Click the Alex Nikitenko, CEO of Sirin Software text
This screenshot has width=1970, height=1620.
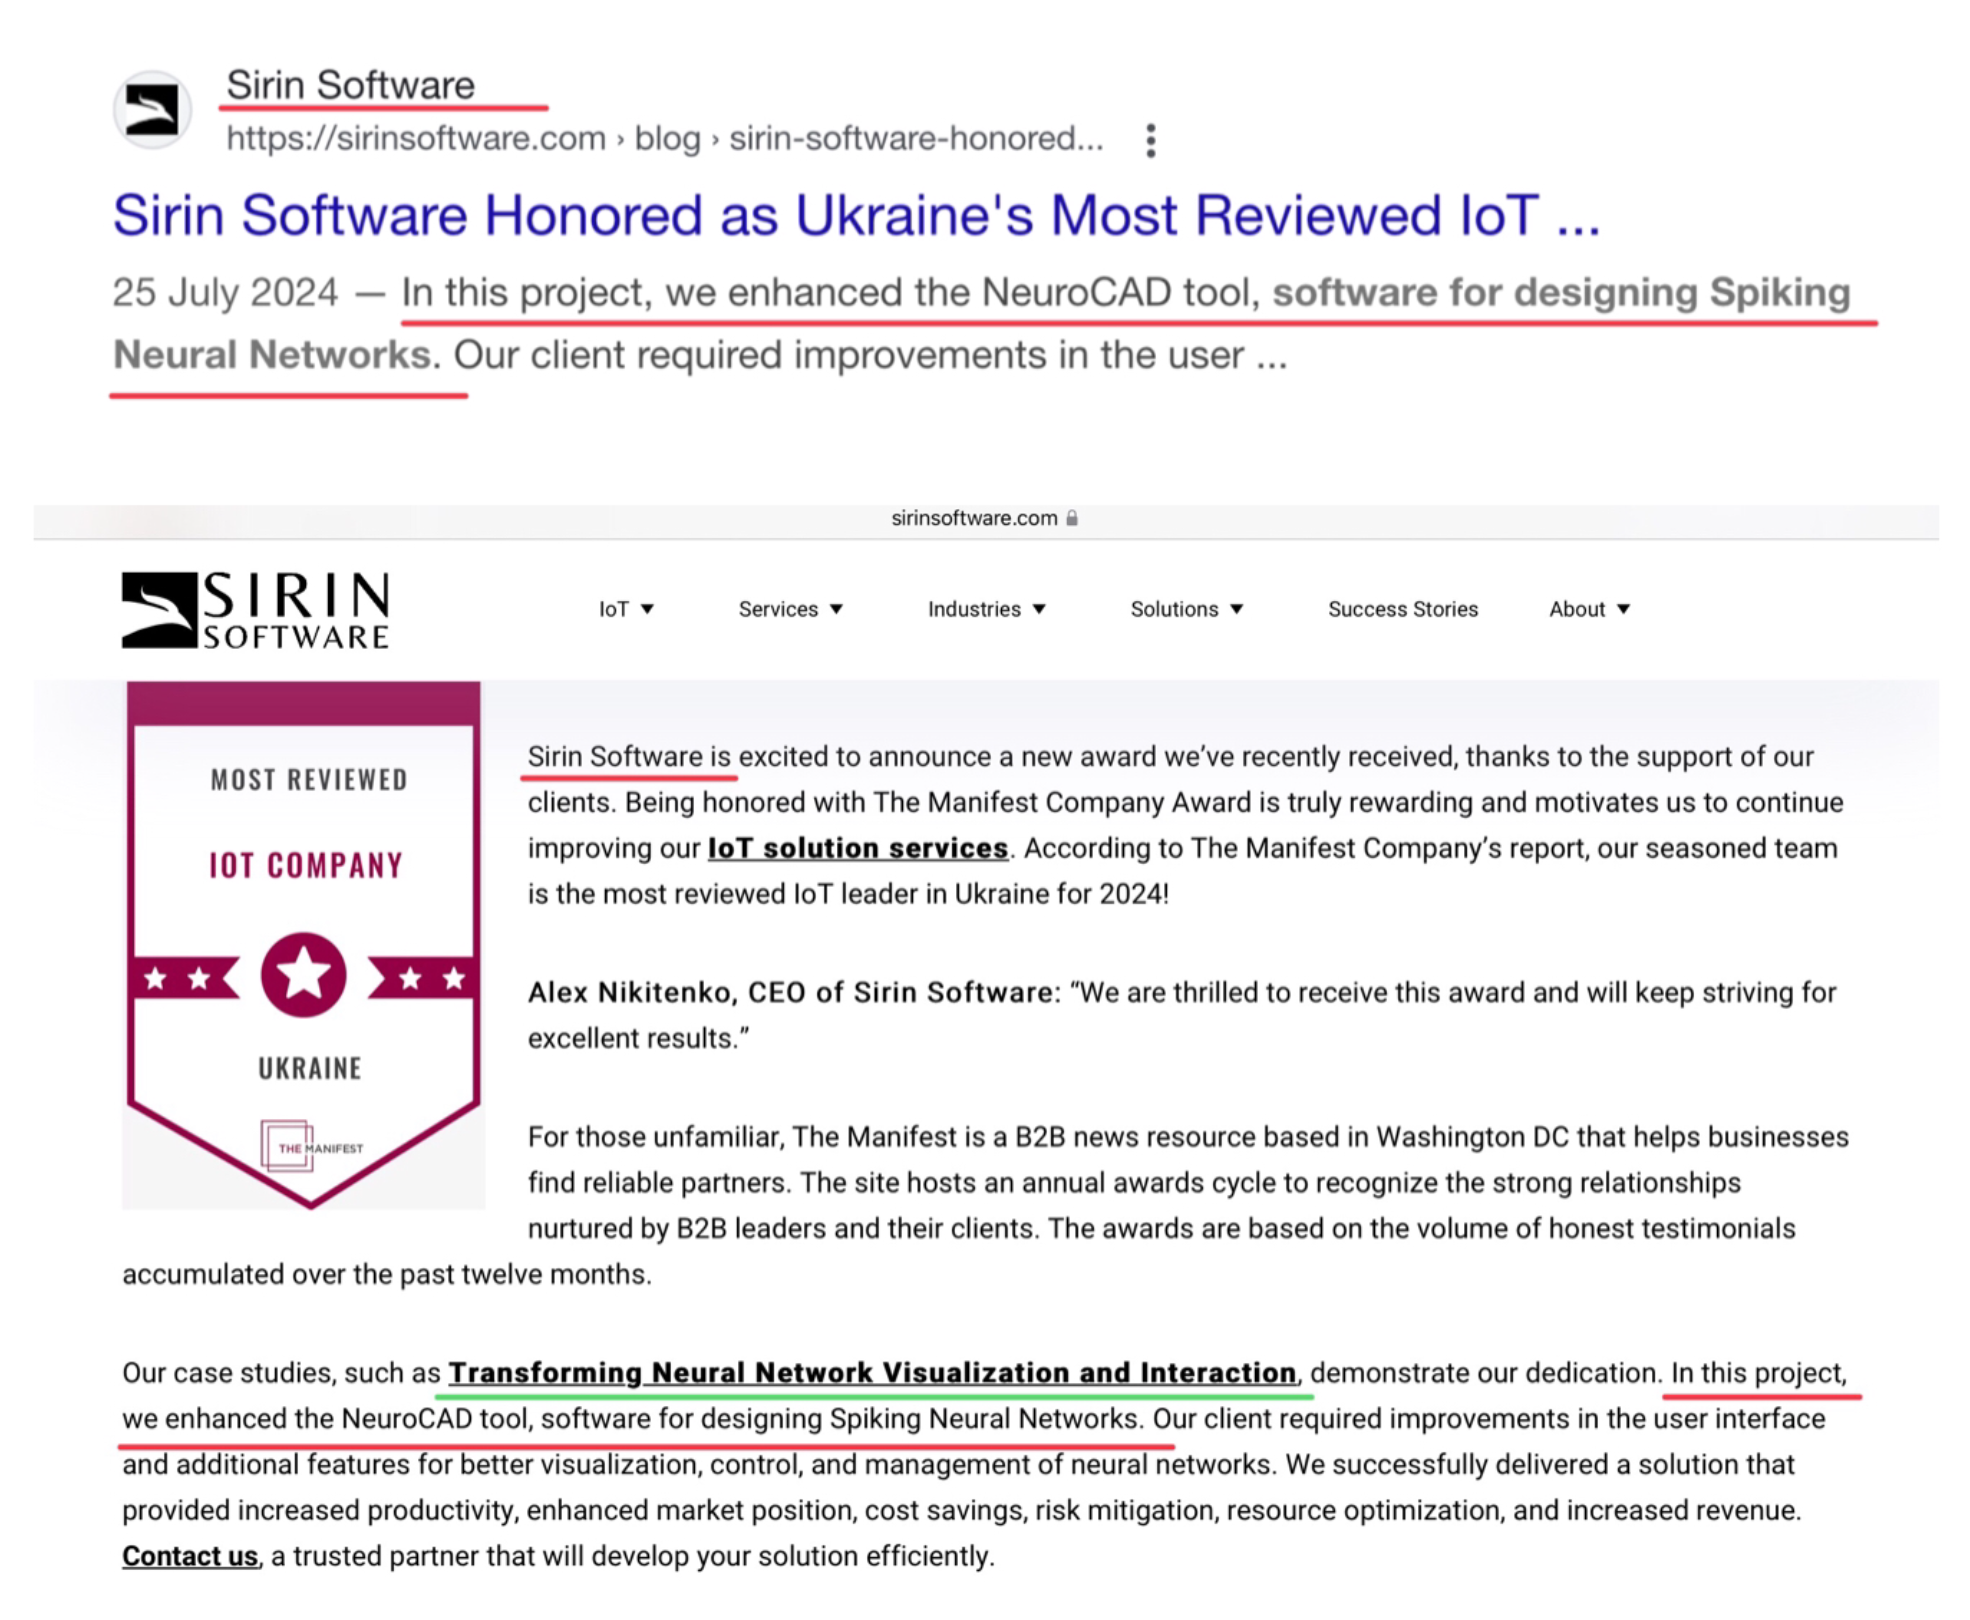tap(790, 992)
